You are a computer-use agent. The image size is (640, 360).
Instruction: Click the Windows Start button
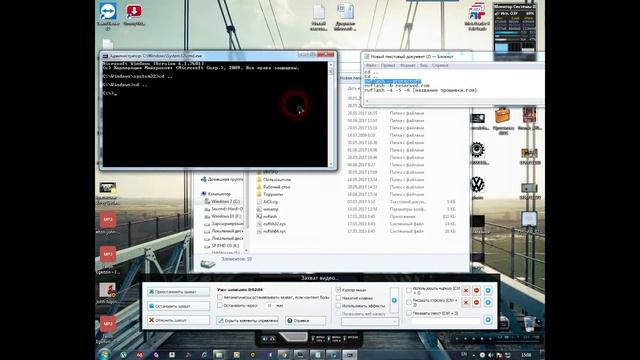coord(104,354)
